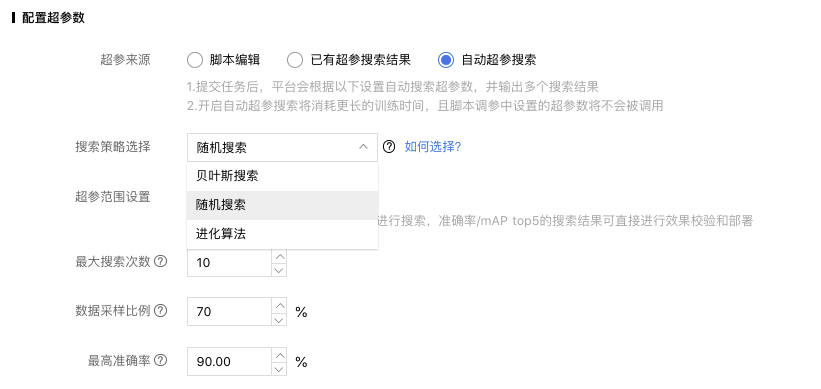Select the 已有超参搜索结果 radio option

295,60
